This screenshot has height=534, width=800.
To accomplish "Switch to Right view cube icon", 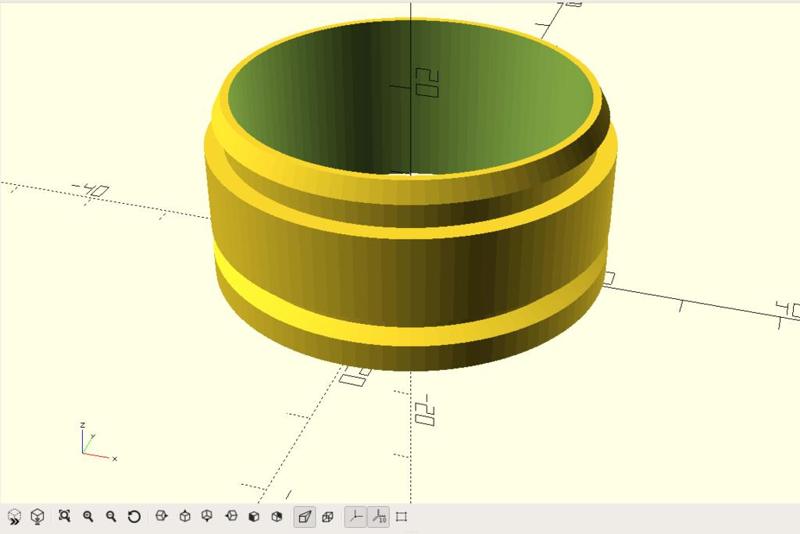I will click(x=161, y=516).
